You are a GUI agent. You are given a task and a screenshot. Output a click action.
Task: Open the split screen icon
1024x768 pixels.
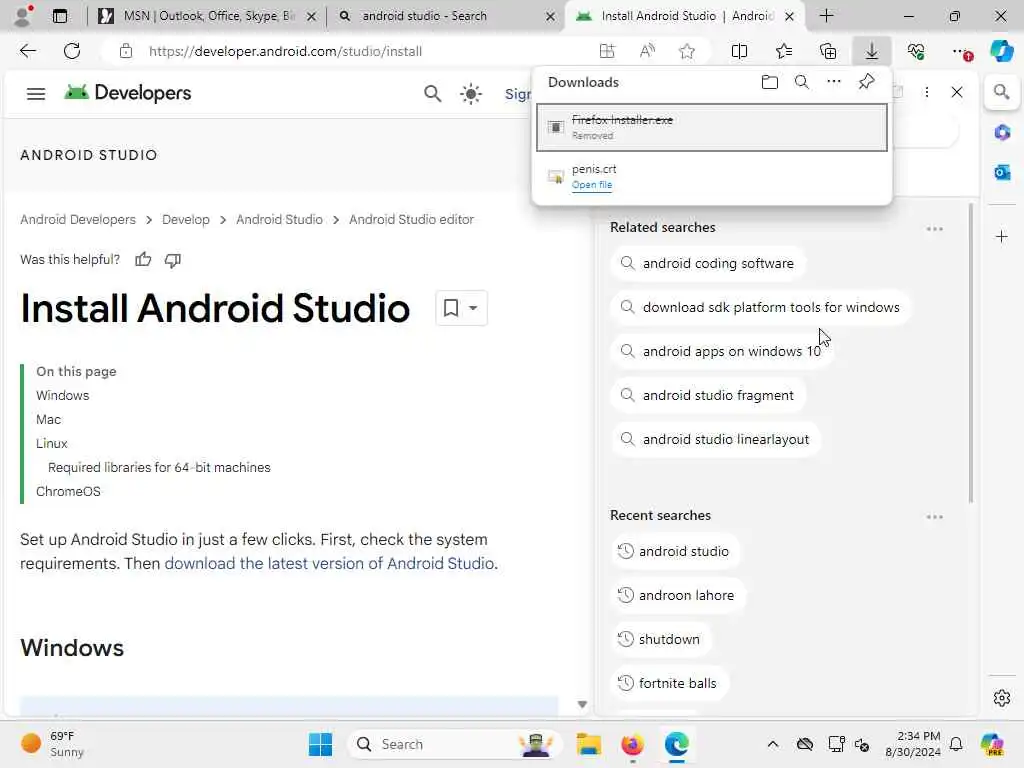coord(739,51)
